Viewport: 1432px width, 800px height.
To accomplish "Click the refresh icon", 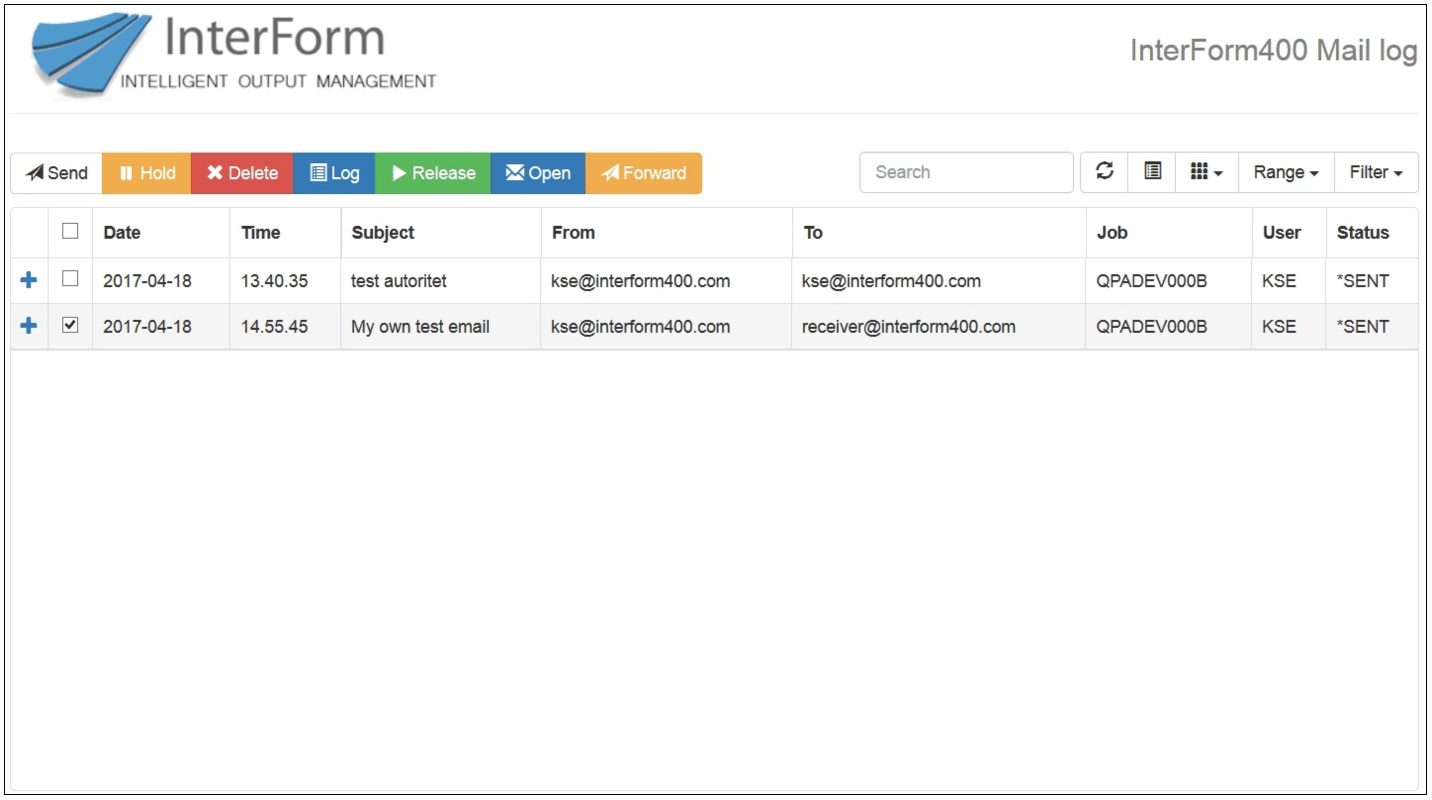I will pos(1104,172).
